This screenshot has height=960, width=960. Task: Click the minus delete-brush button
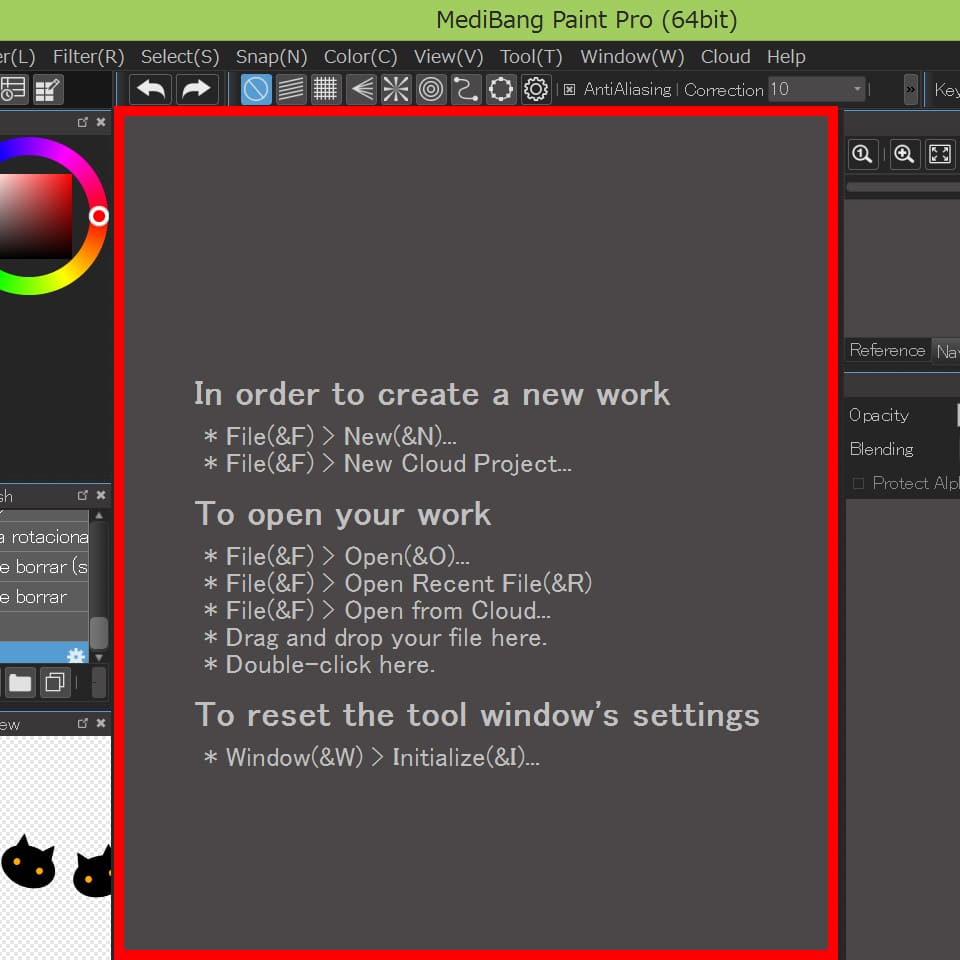pos(99,682)
